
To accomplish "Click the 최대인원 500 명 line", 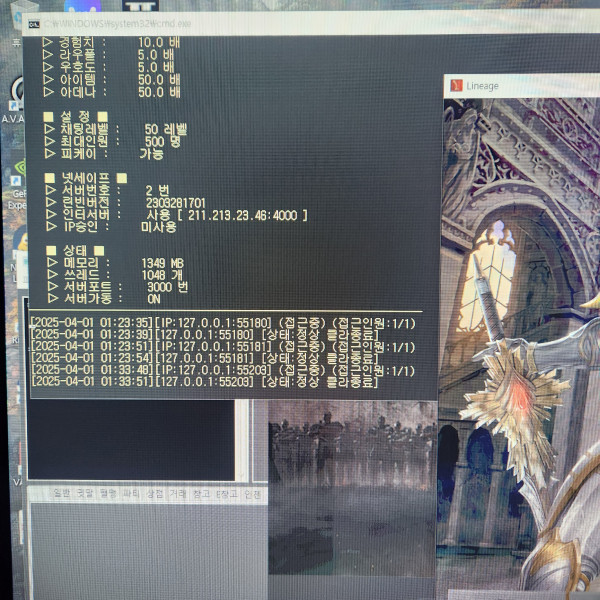I will click(112, 142).
